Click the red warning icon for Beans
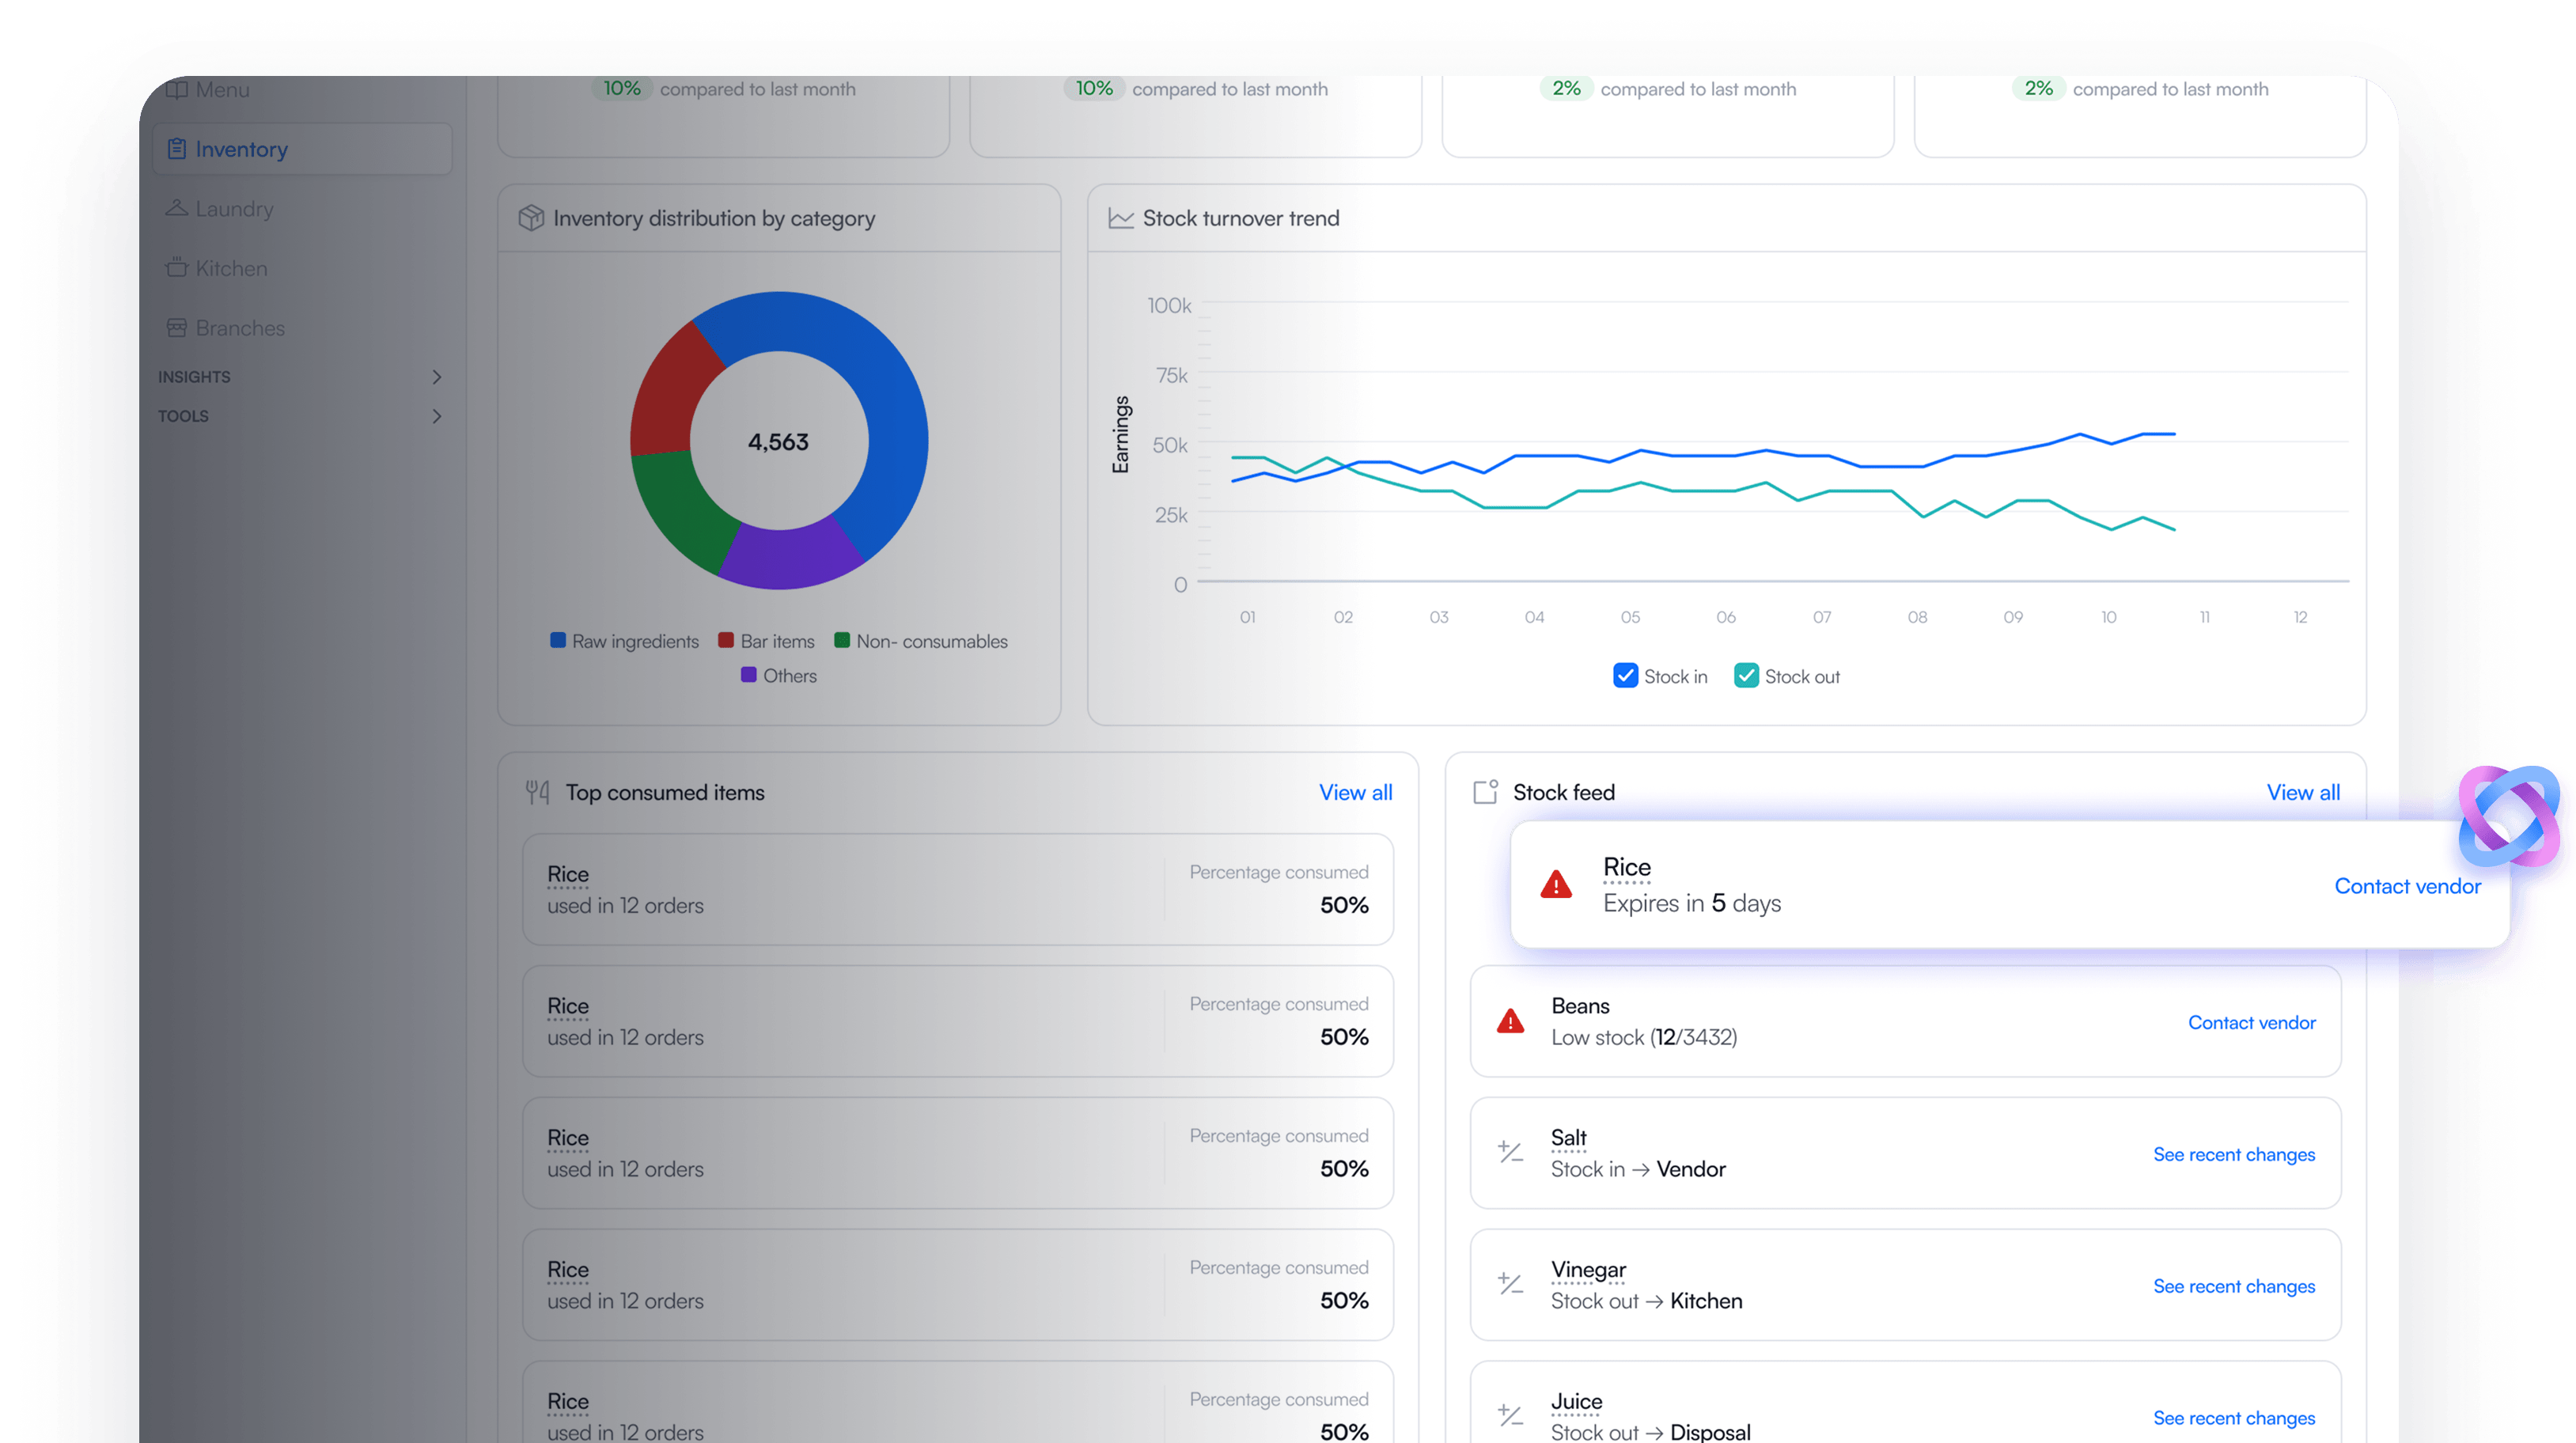The width and height of the screenshot is (2576, 1443). [1510, 1021]
